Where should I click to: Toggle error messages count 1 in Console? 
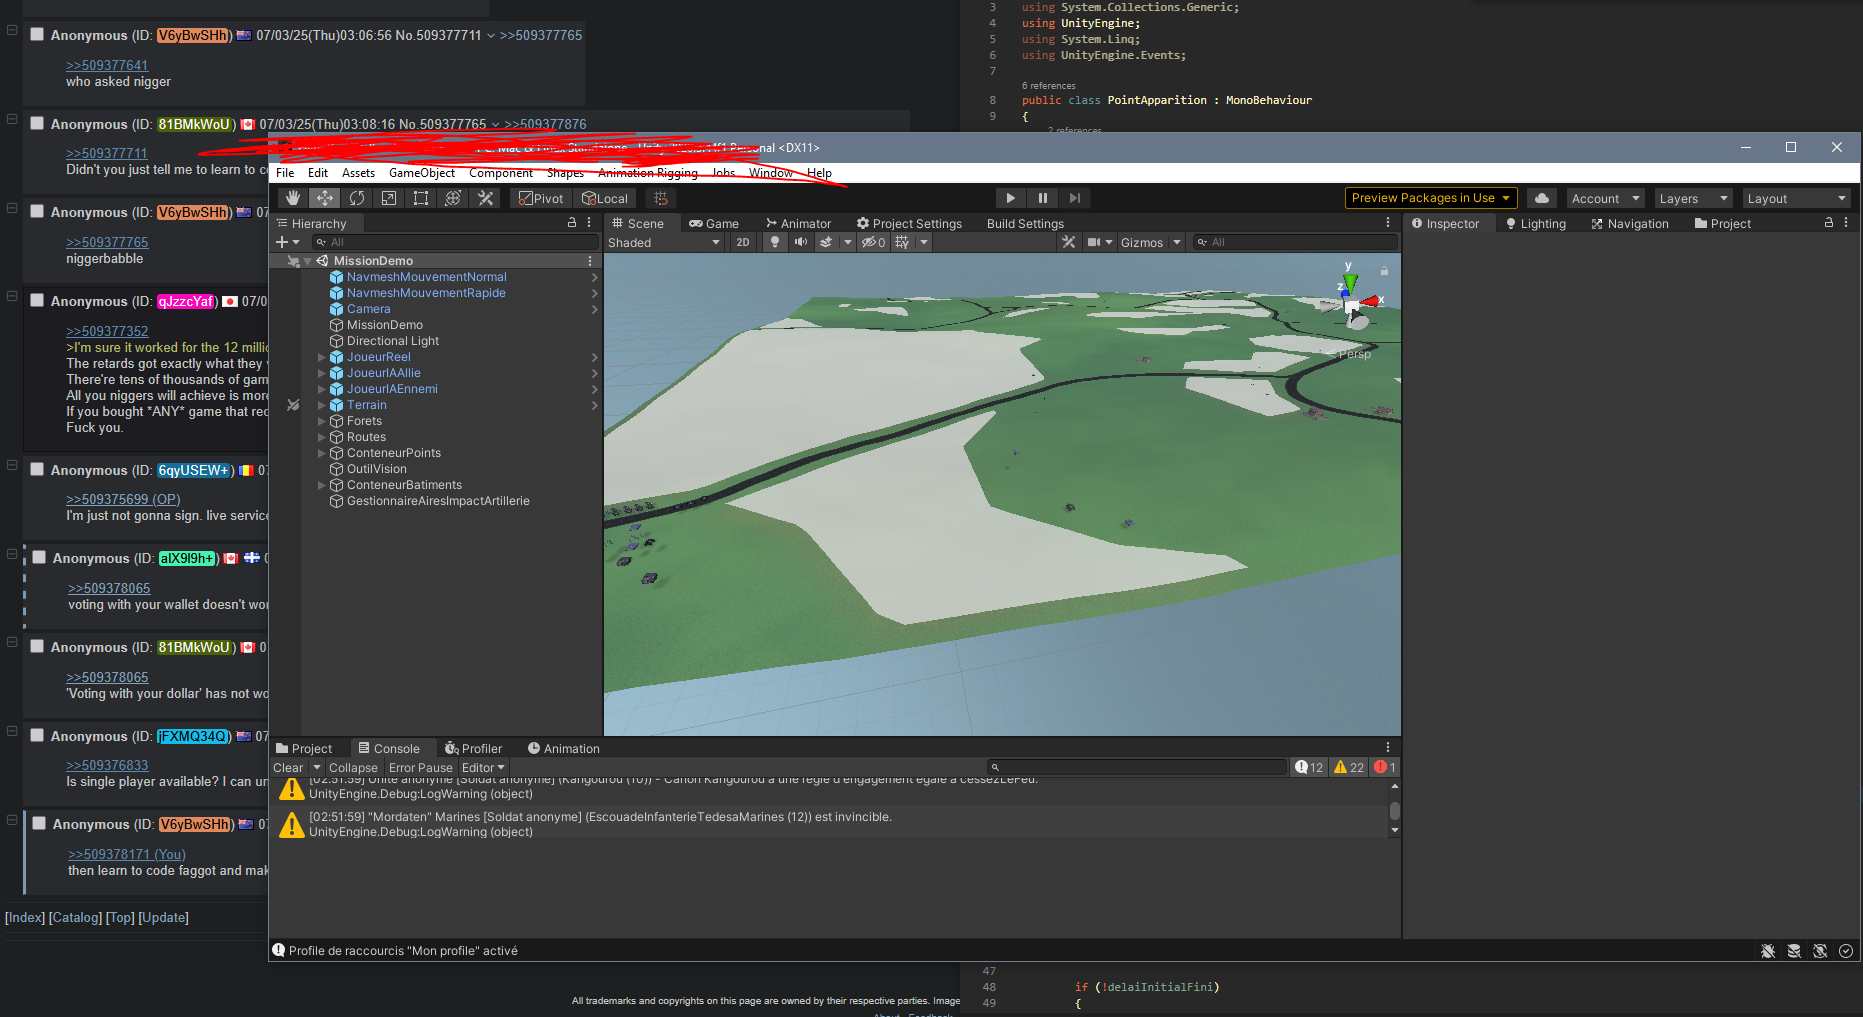click(1385, 767)
